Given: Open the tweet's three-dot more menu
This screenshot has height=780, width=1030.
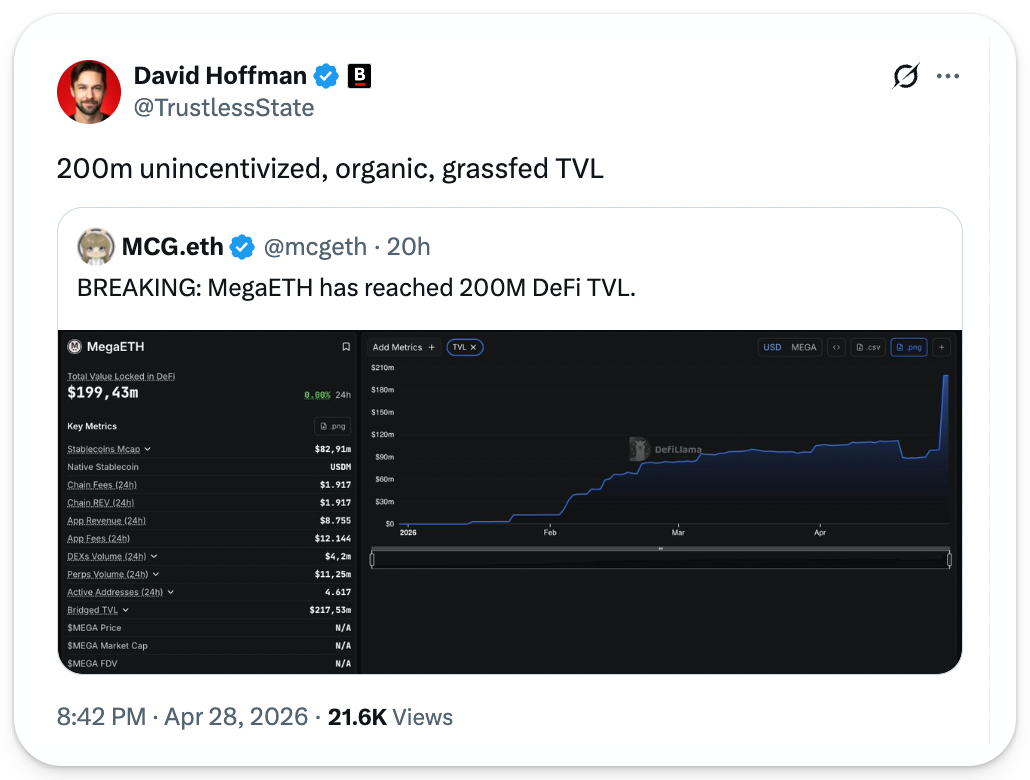Looking at the screenshot, I should pos(947,76).
